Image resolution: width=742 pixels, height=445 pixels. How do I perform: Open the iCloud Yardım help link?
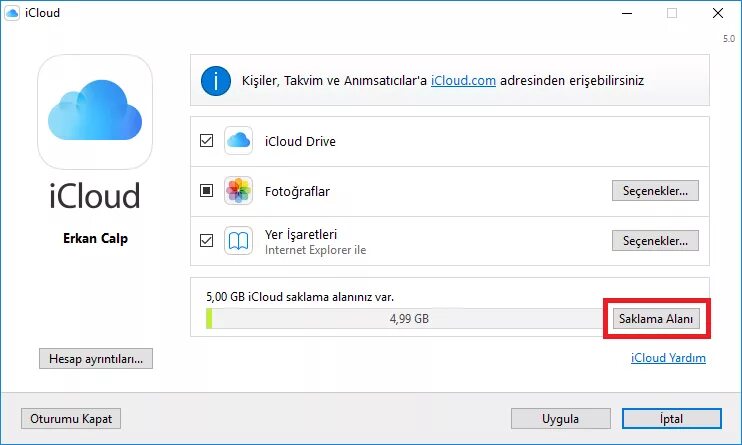[668, 358]
